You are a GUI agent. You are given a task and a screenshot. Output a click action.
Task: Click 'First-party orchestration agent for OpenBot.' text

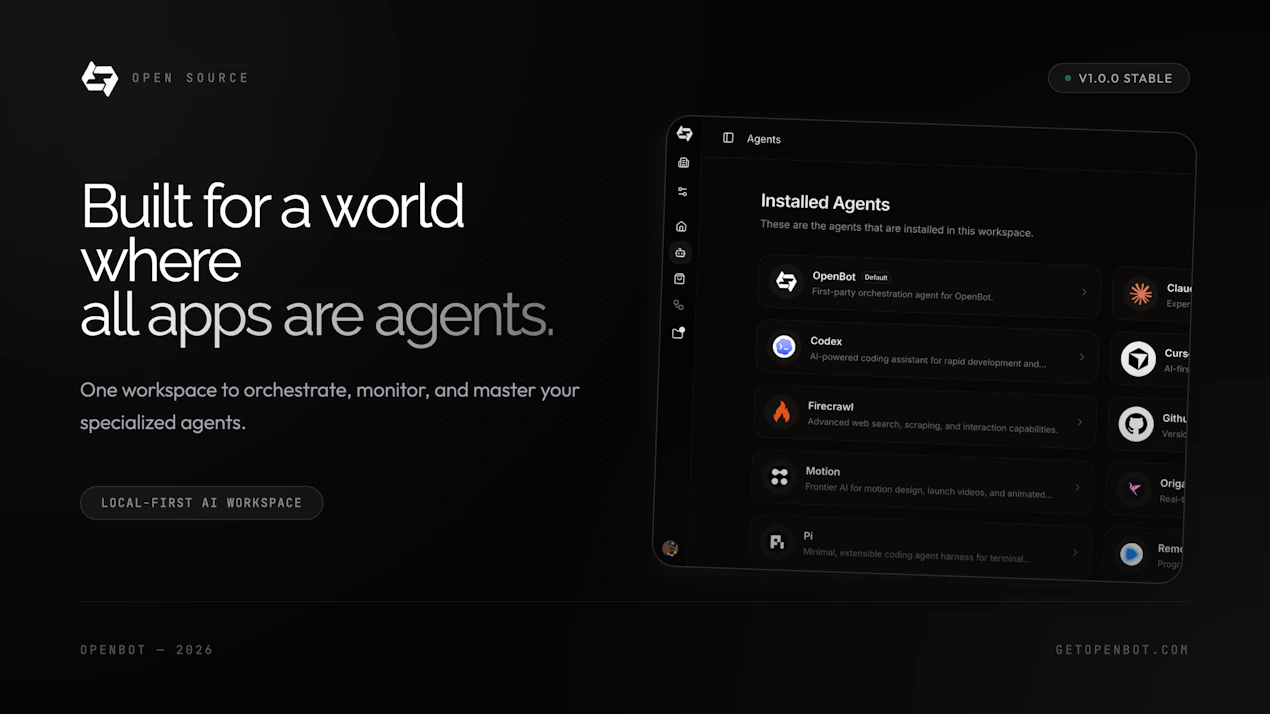902,295
